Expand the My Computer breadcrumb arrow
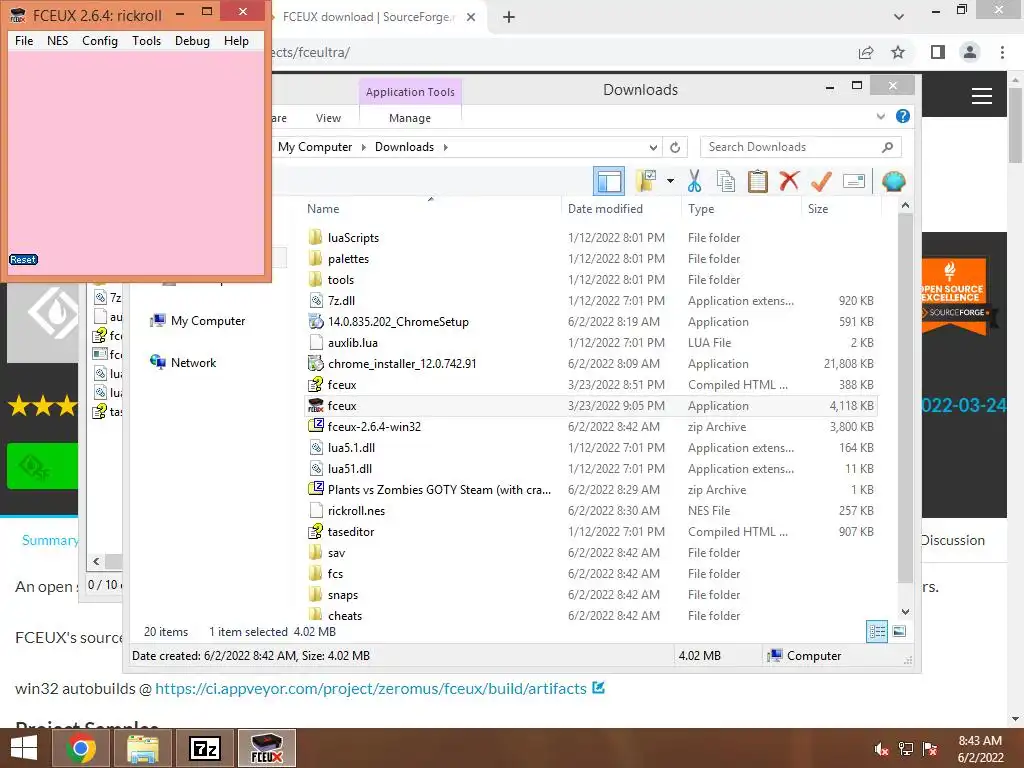This screenshot has width=1024, height=768. point(364,148)
